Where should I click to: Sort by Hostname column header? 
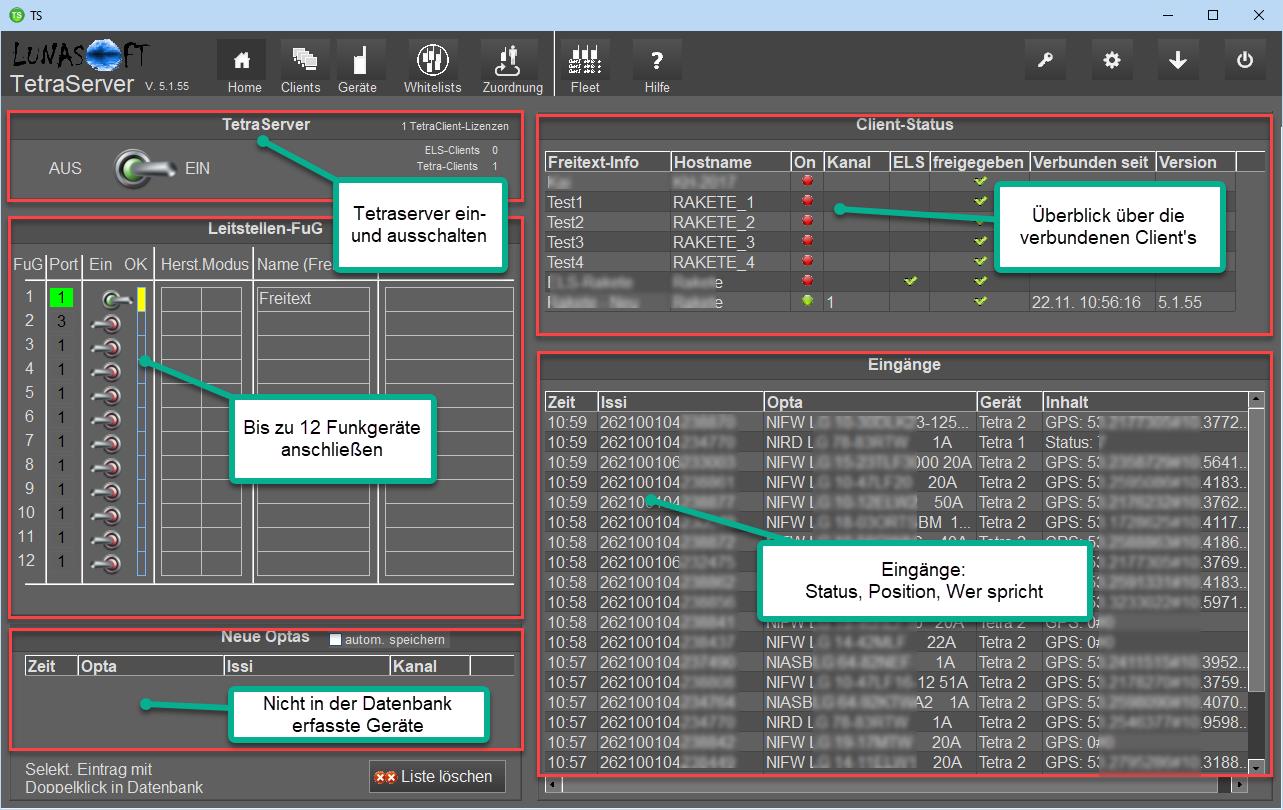pos(730,162)
